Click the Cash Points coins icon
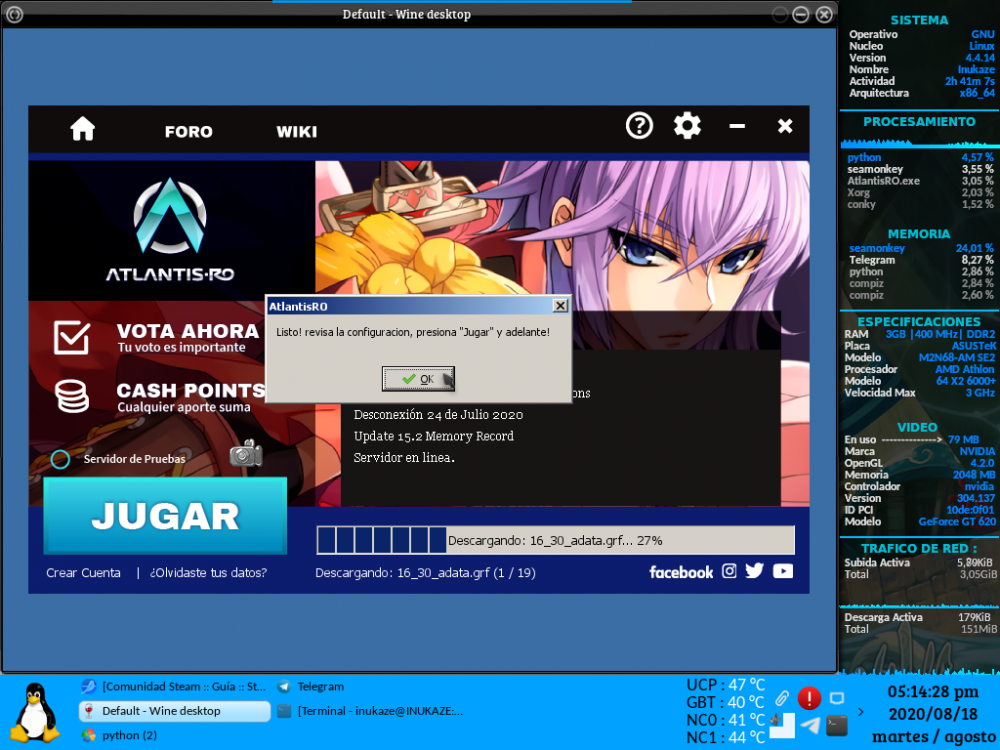This screenshot has height=750, width=1000. coord(72,396)
